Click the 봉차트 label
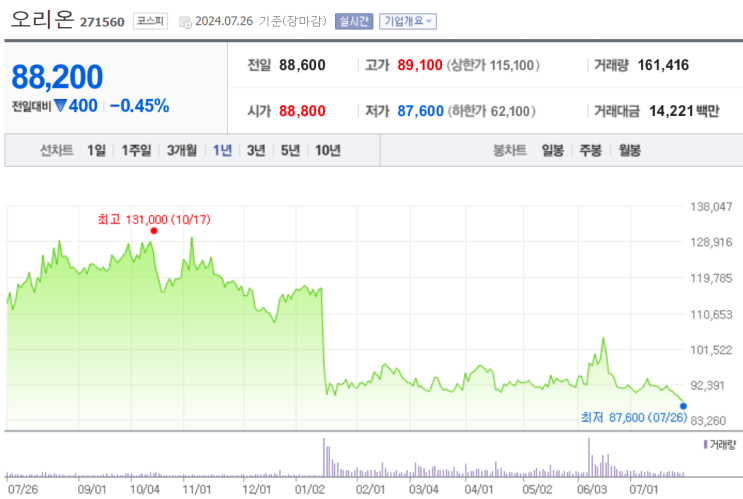 tap(510, 151)
